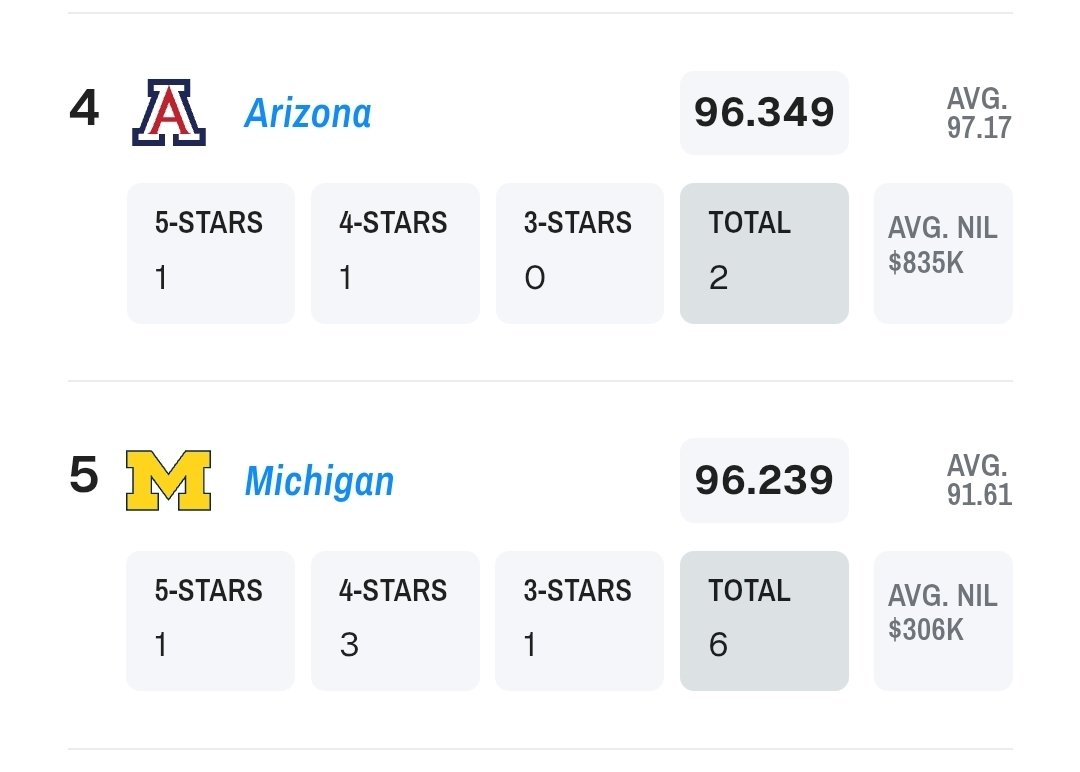
Task: Click Michigan's AVG. 91.61 rating
Action: point(978,480)
